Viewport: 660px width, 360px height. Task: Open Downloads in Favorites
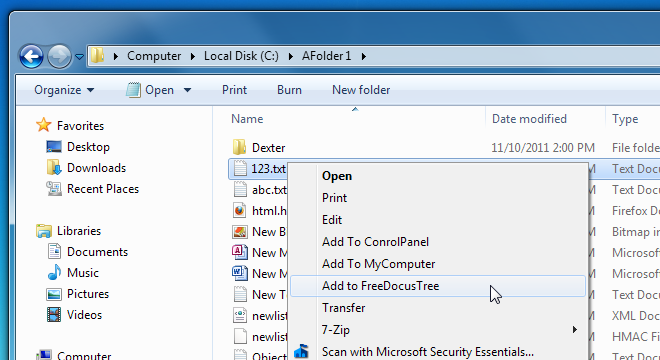[96, 168]
